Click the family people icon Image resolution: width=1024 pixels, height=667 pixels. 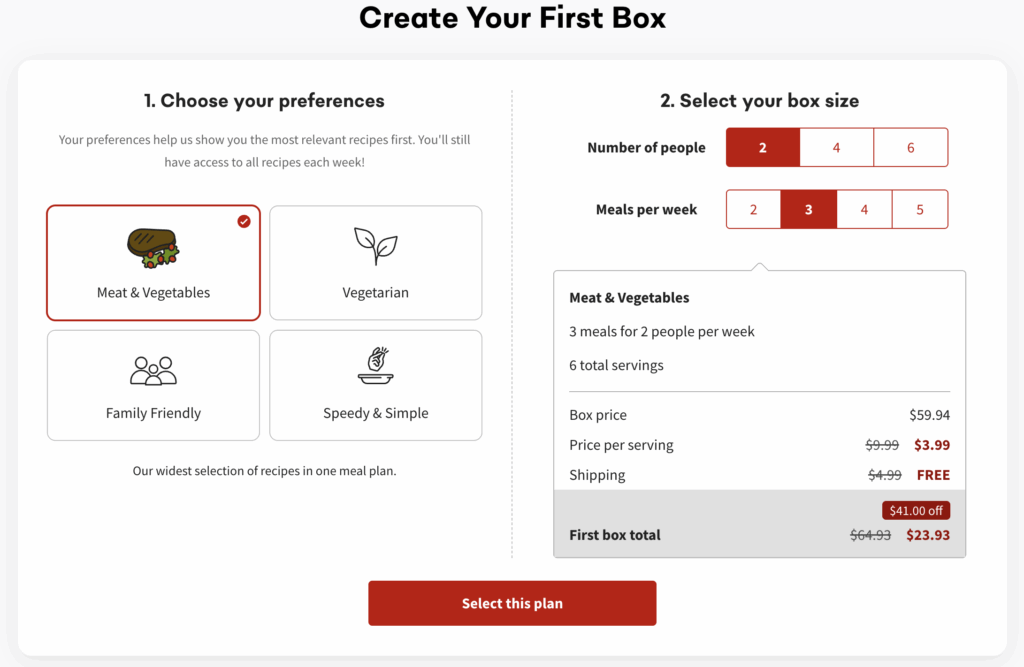(x=153, y=370)
